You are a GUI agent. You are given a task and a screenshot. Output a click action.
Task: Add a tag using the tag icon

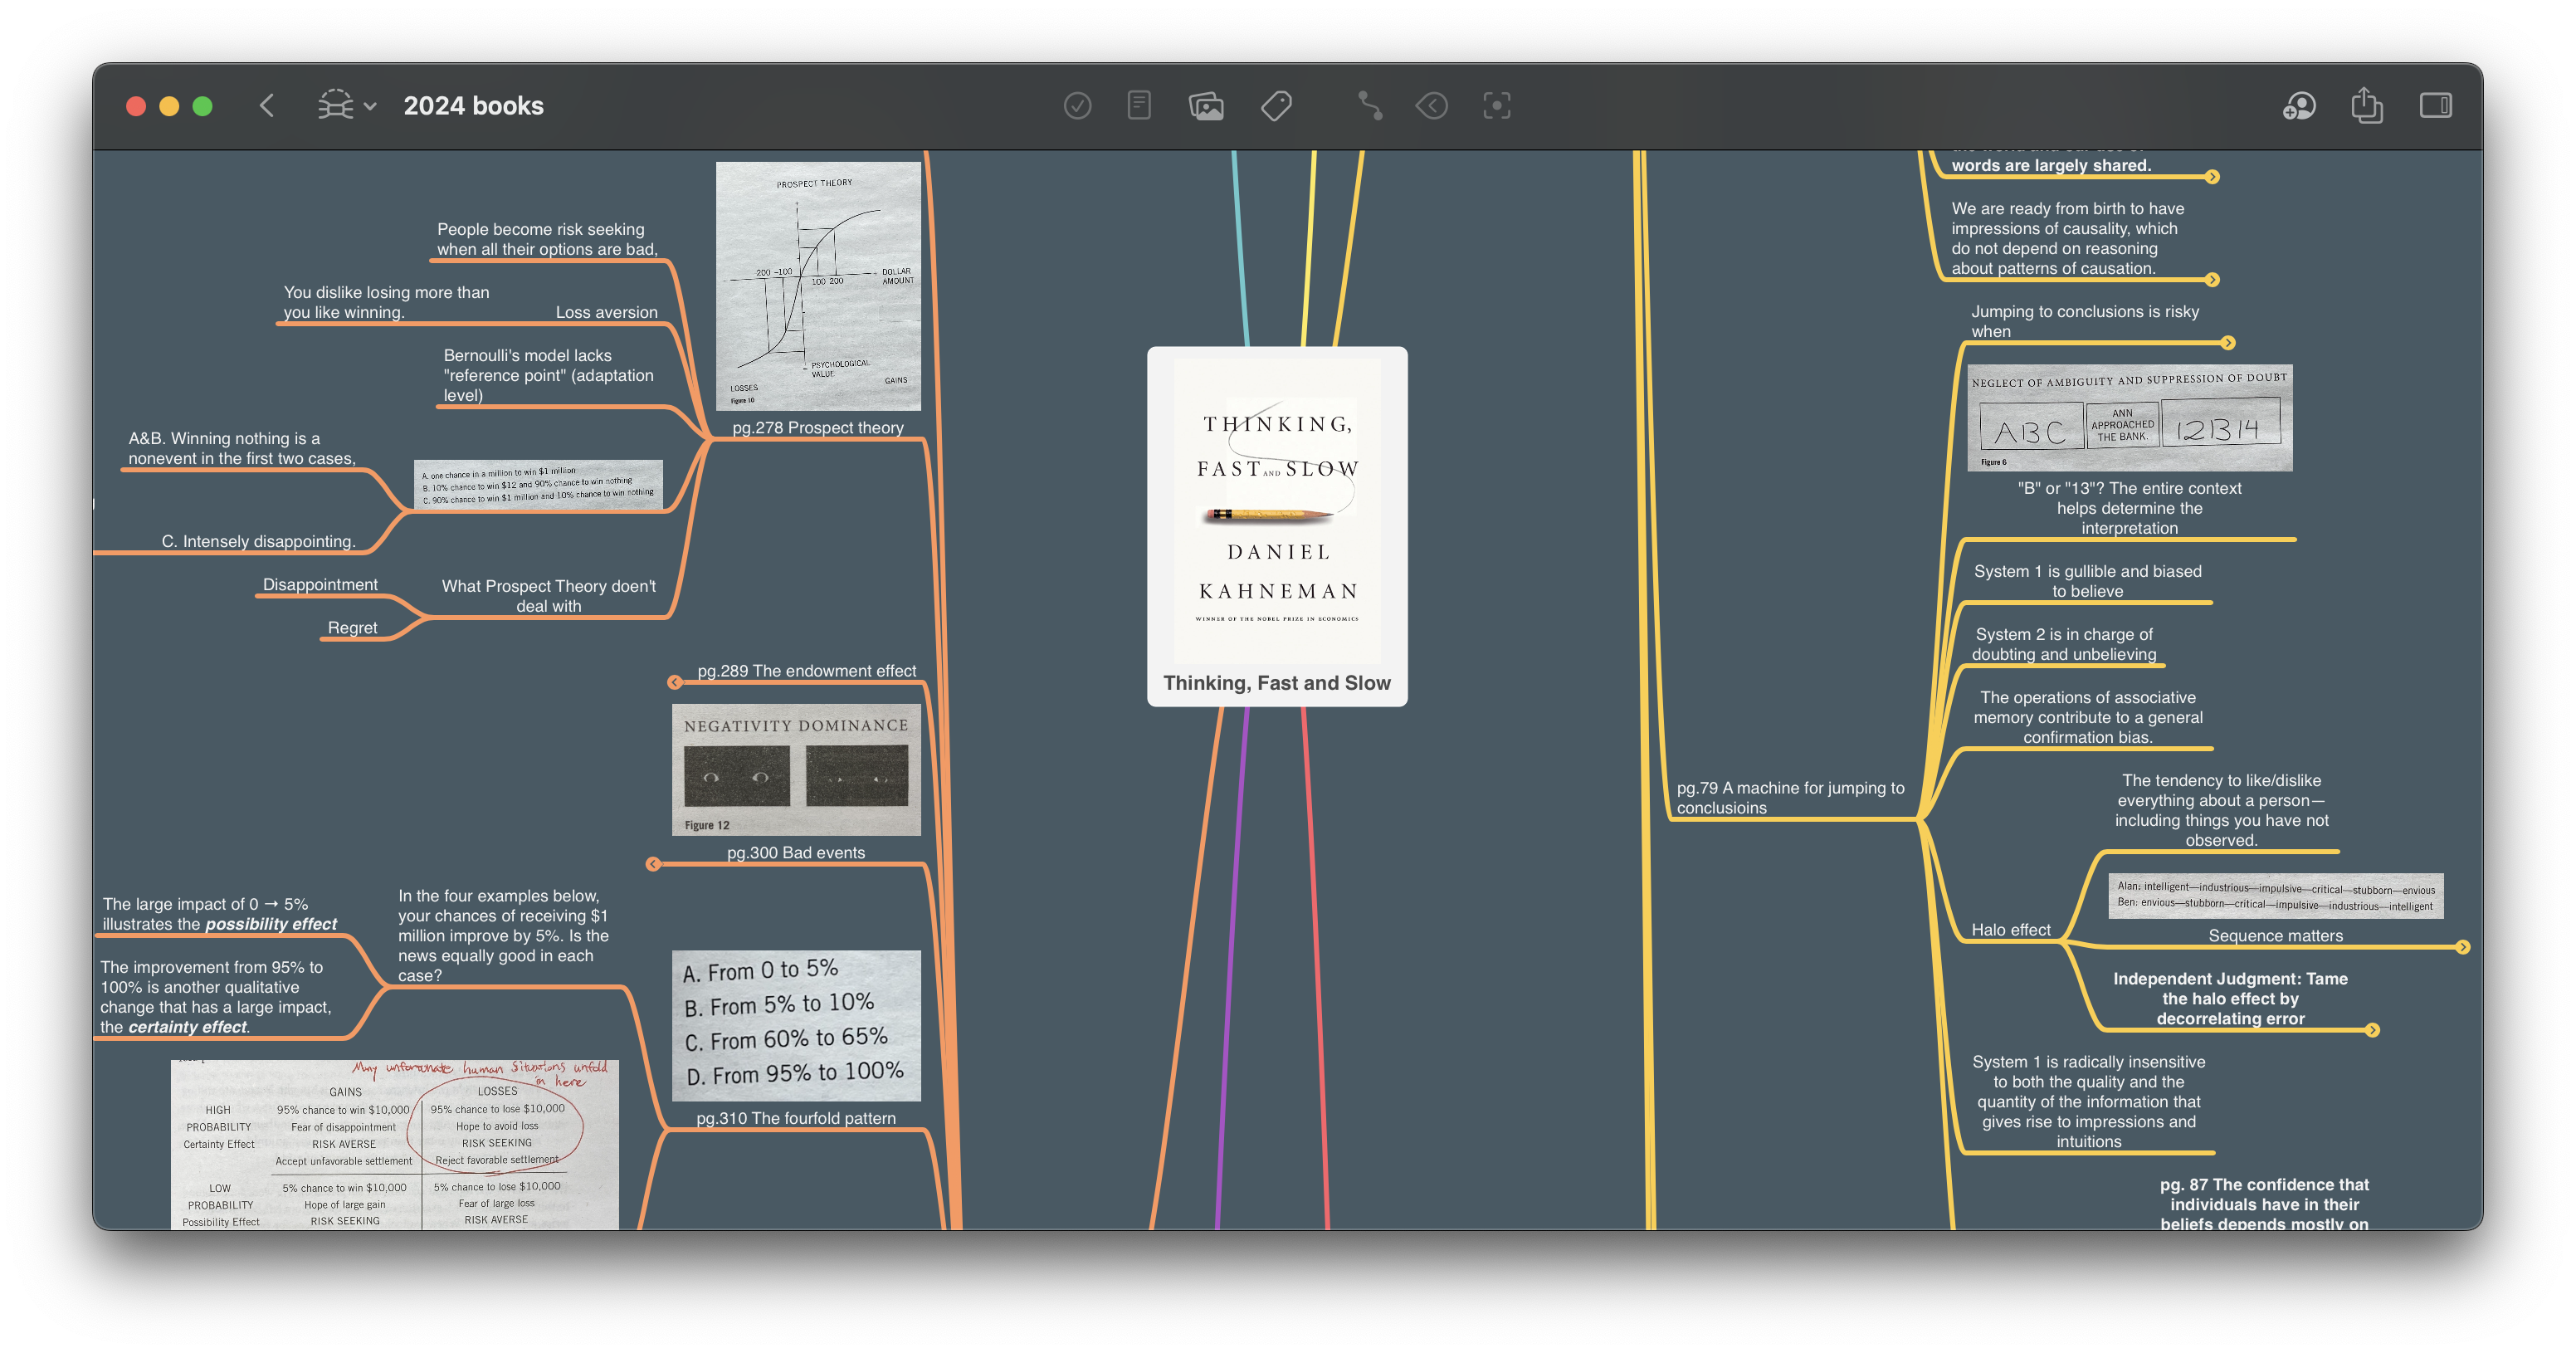click(x=1278, y=105)
